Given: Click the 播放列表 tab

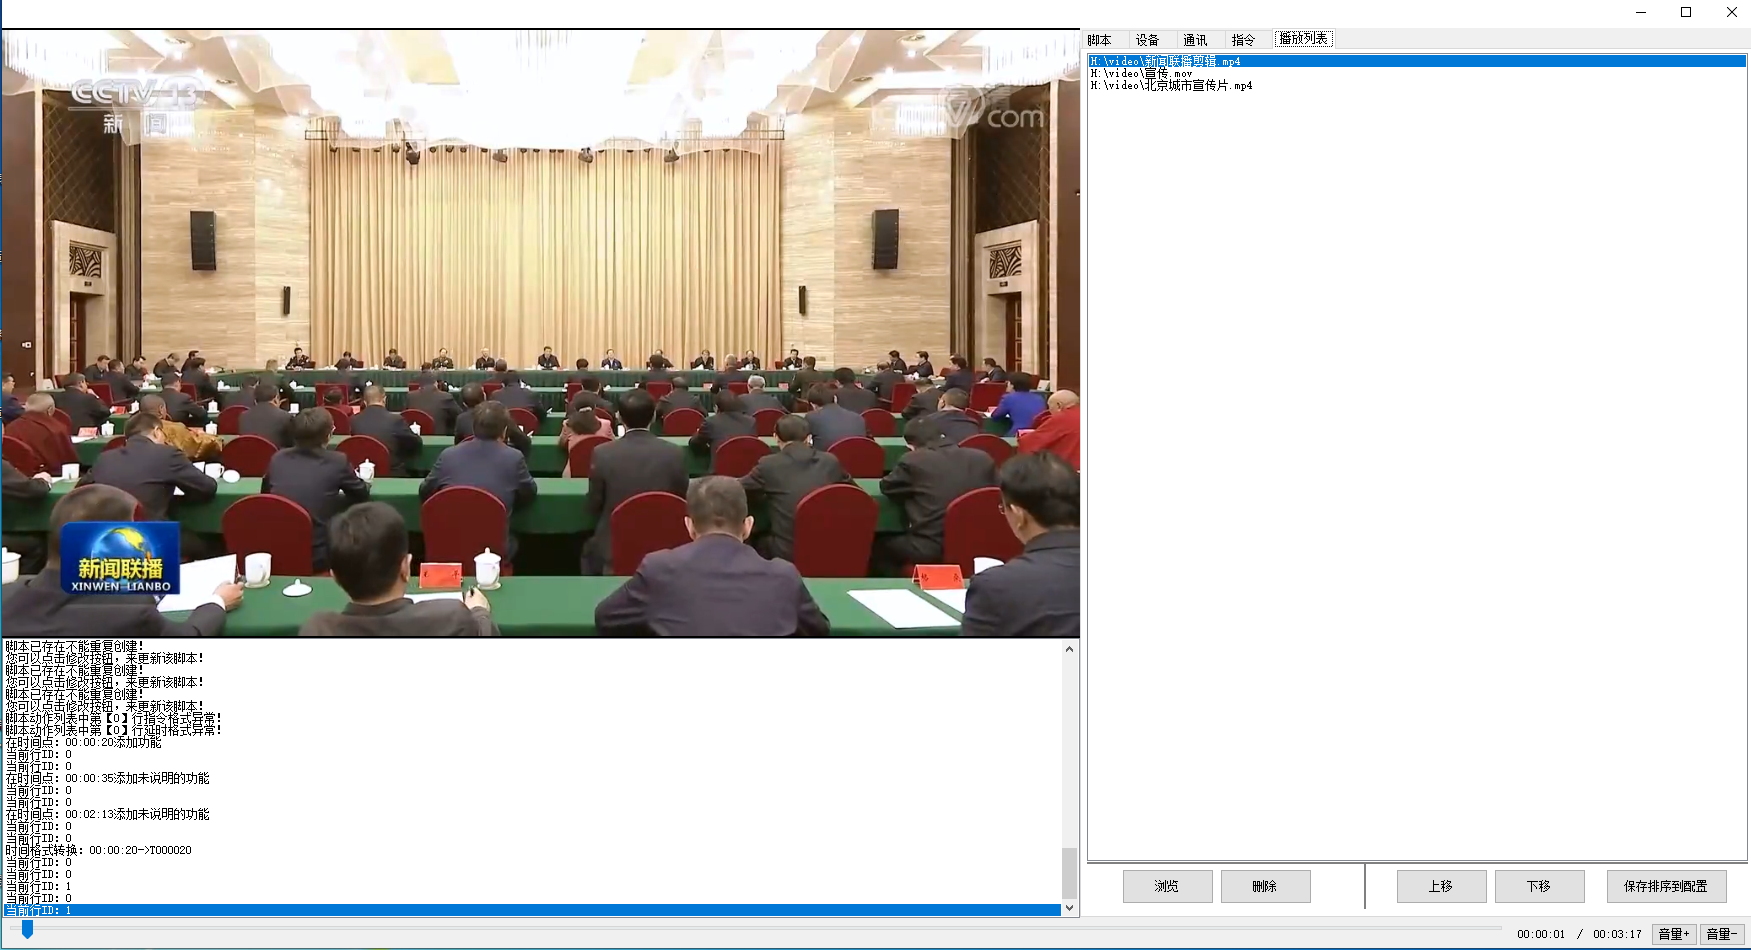Looking at the screenshot, I should (1303, 39).
